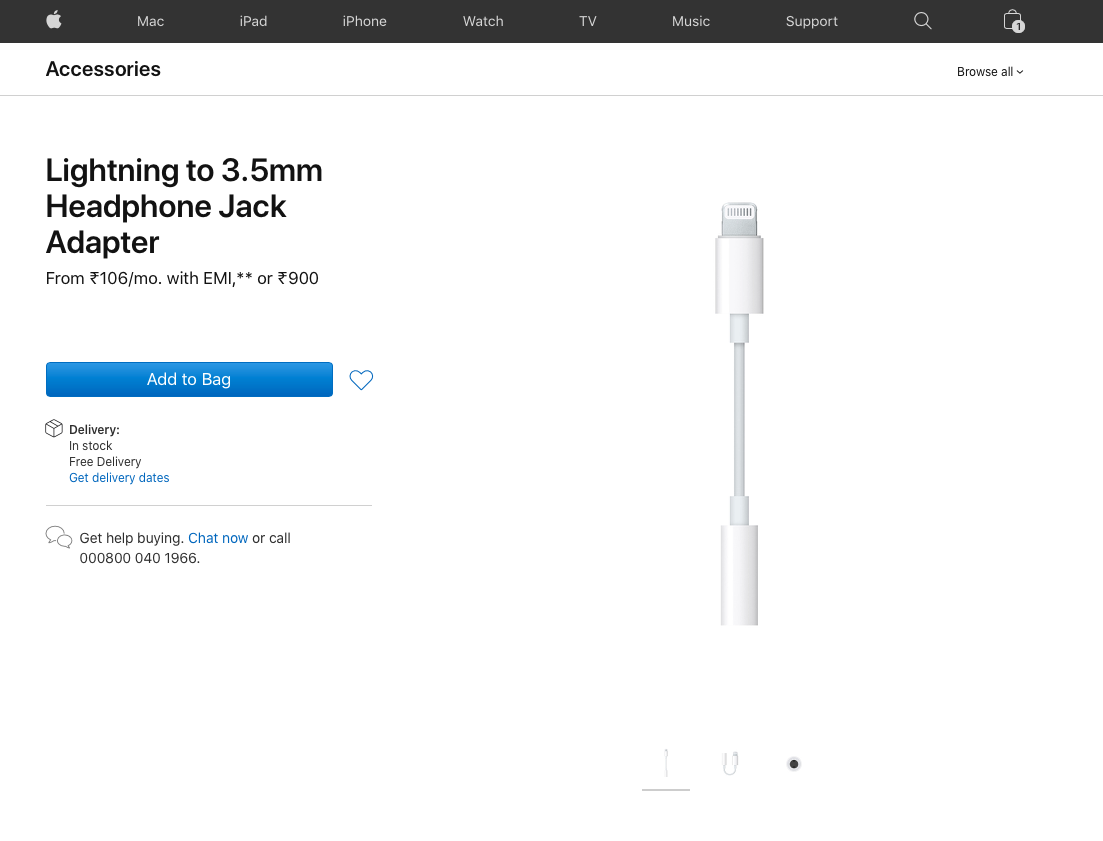The image size is (1103, 841).
Task: Open the Mac menu
Action: click(150, 21)
